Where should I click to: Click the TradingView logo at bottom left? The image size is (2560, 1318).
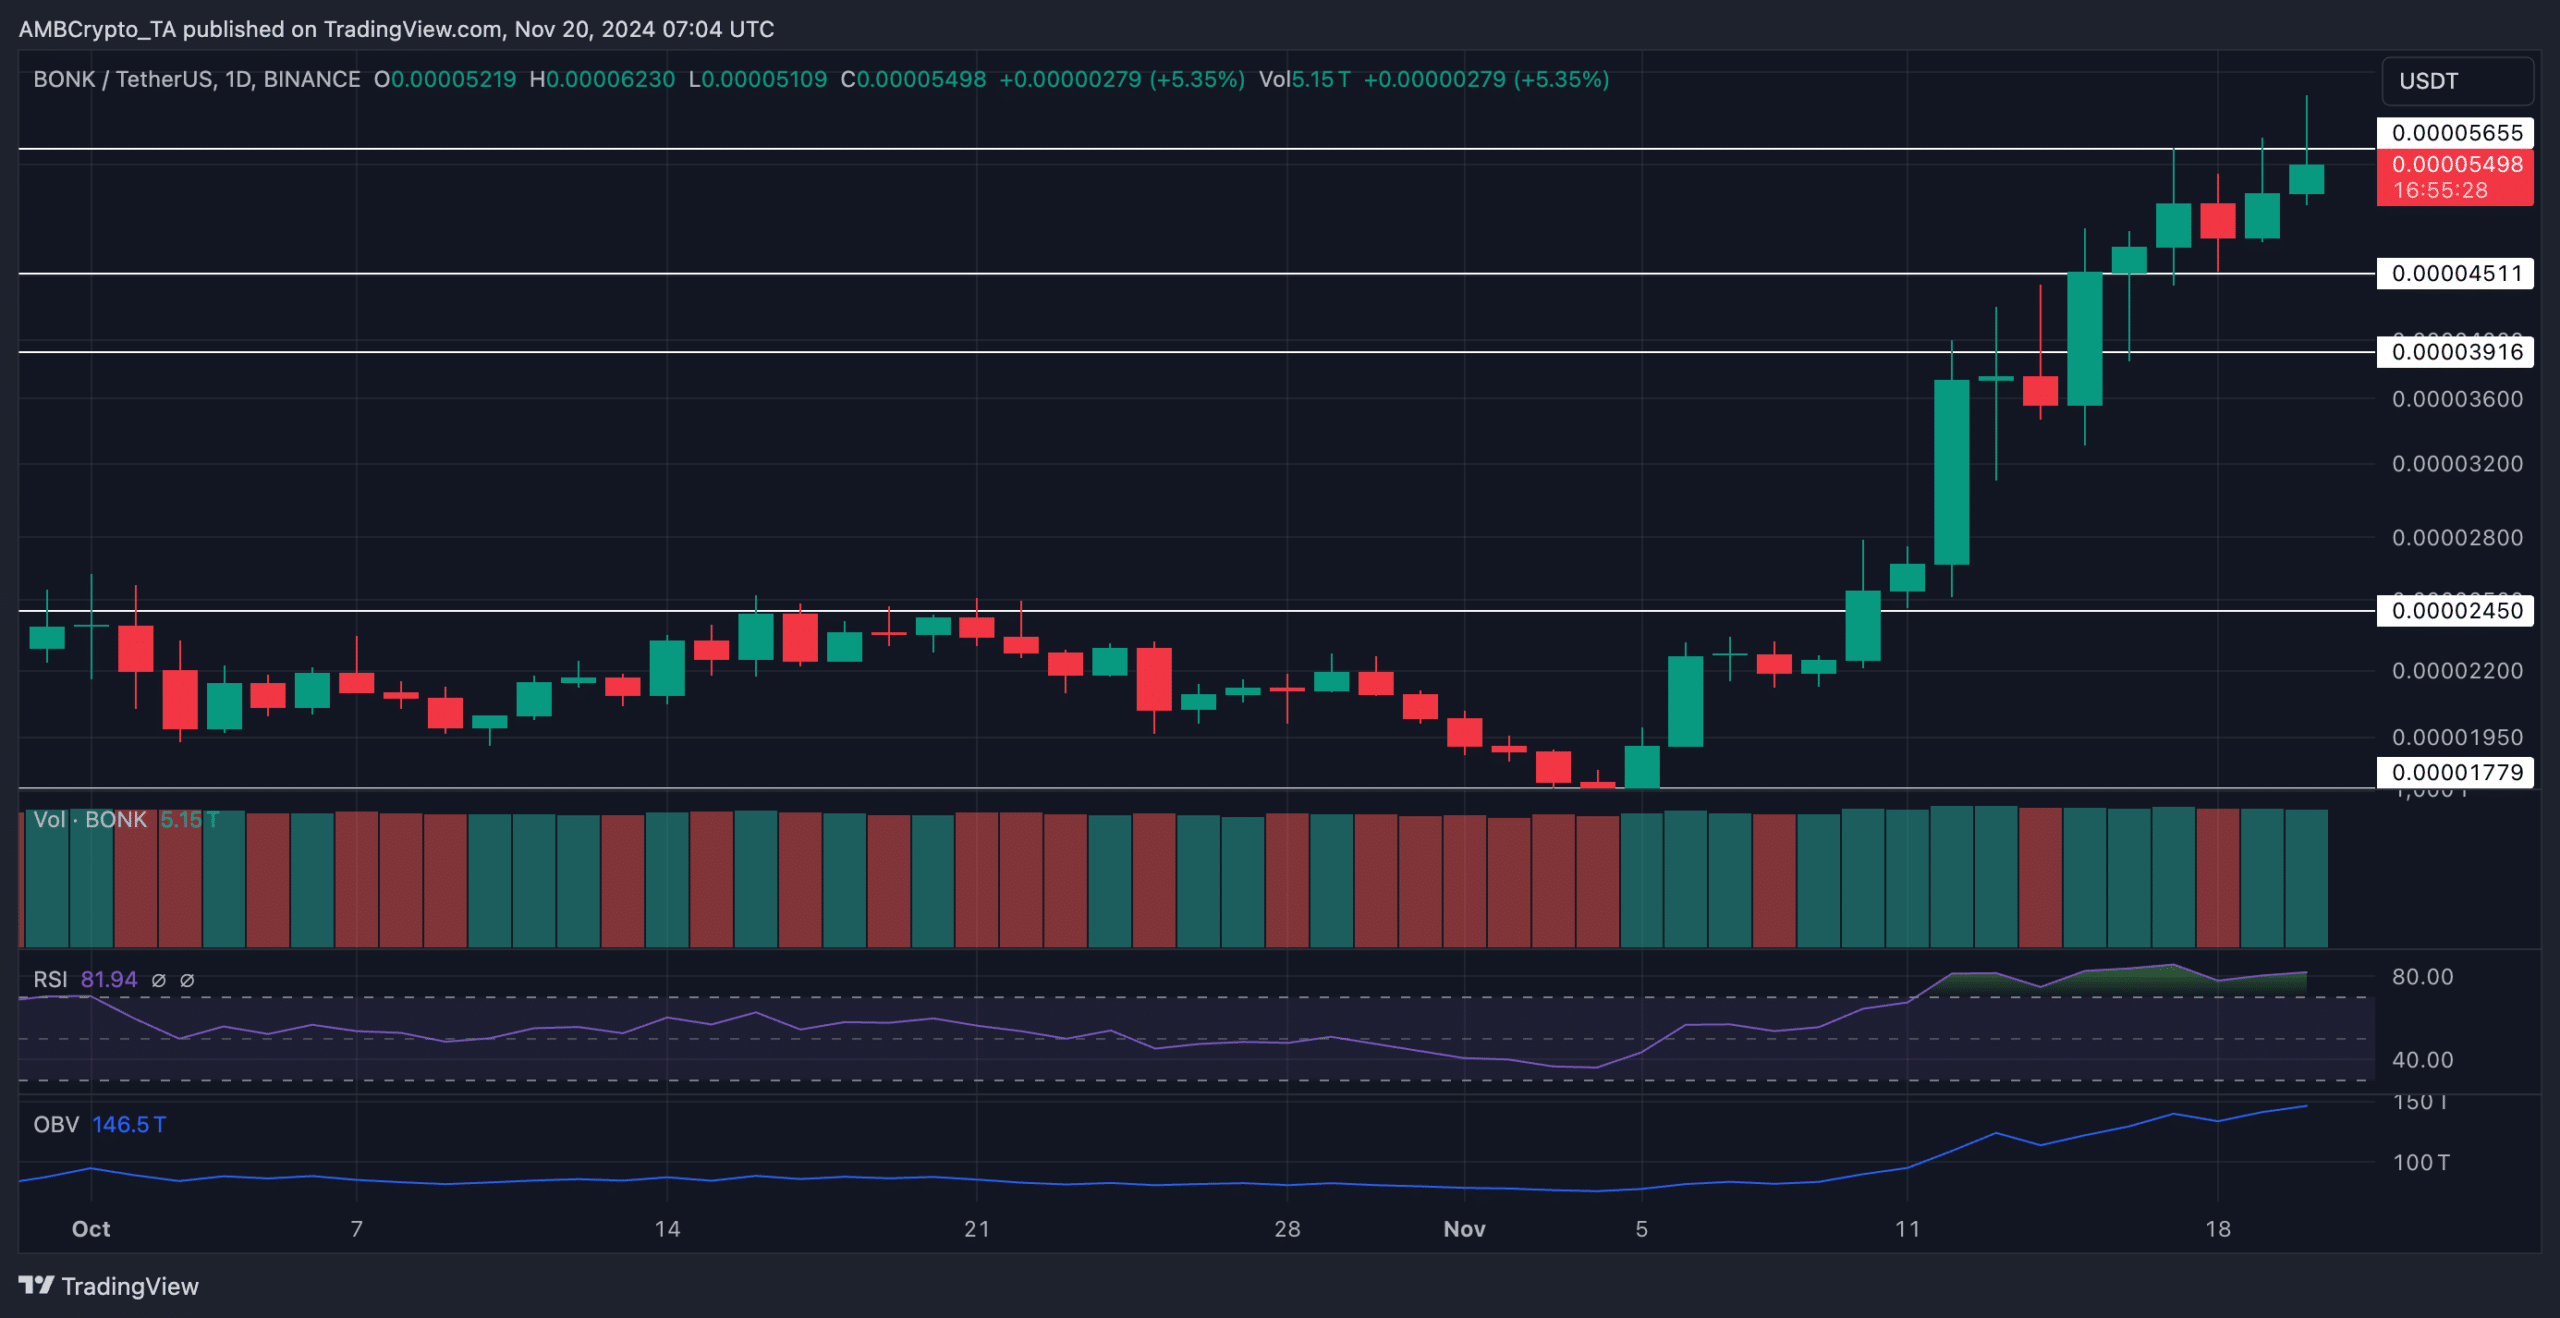pyautogui.click(x=108, y=1286)
